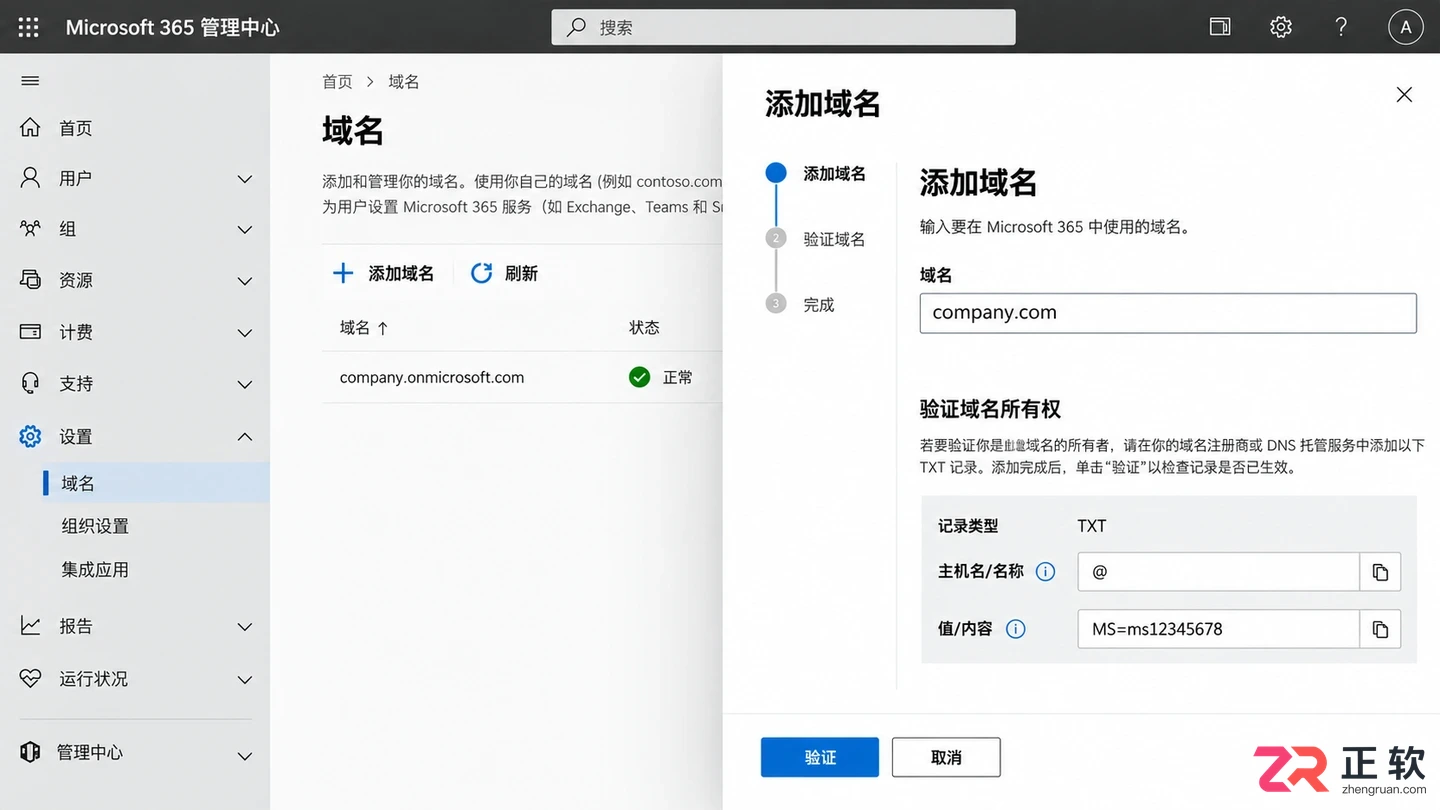Click the 验证 button
Viewport: 1440px width, 810px height.
820,757
